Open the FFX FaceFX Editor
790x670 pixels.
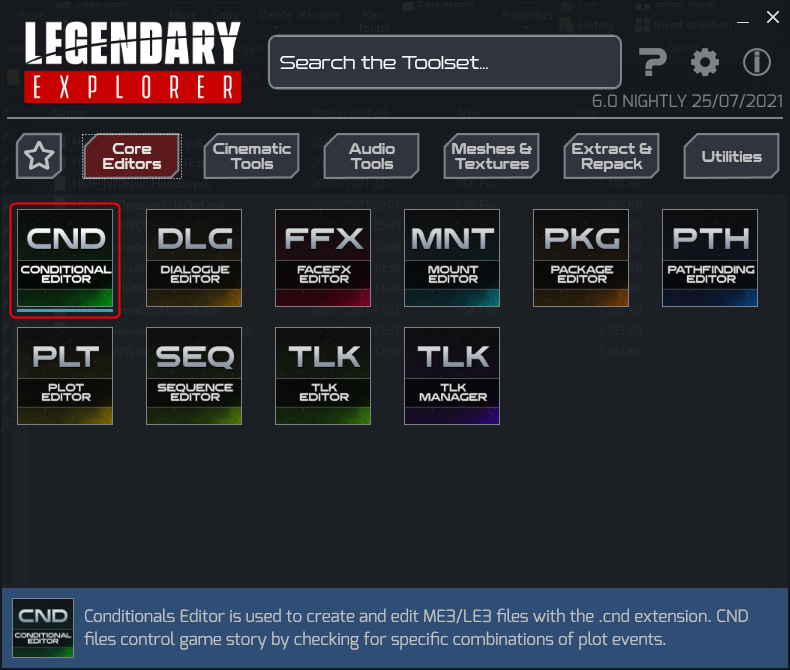point(323,258)
